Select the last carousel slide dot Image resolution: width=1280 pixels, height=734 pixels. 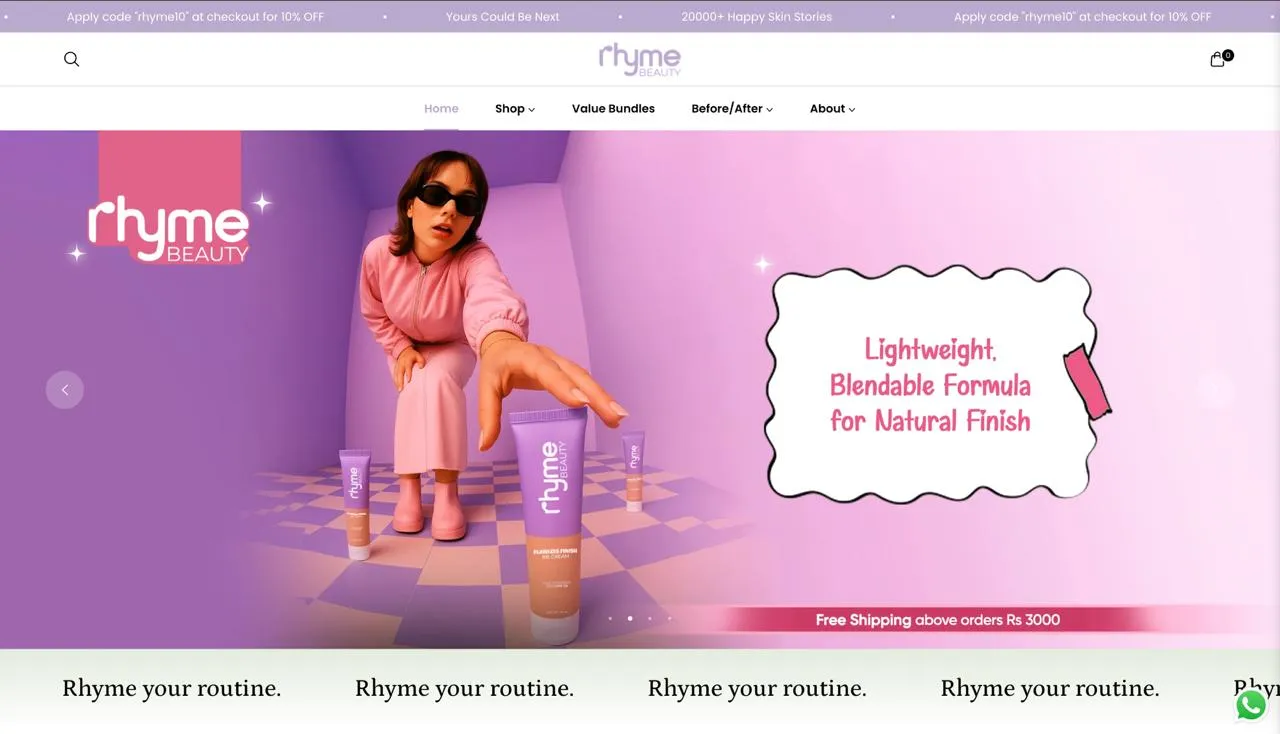pyautogui.click(x=670, y=618)
